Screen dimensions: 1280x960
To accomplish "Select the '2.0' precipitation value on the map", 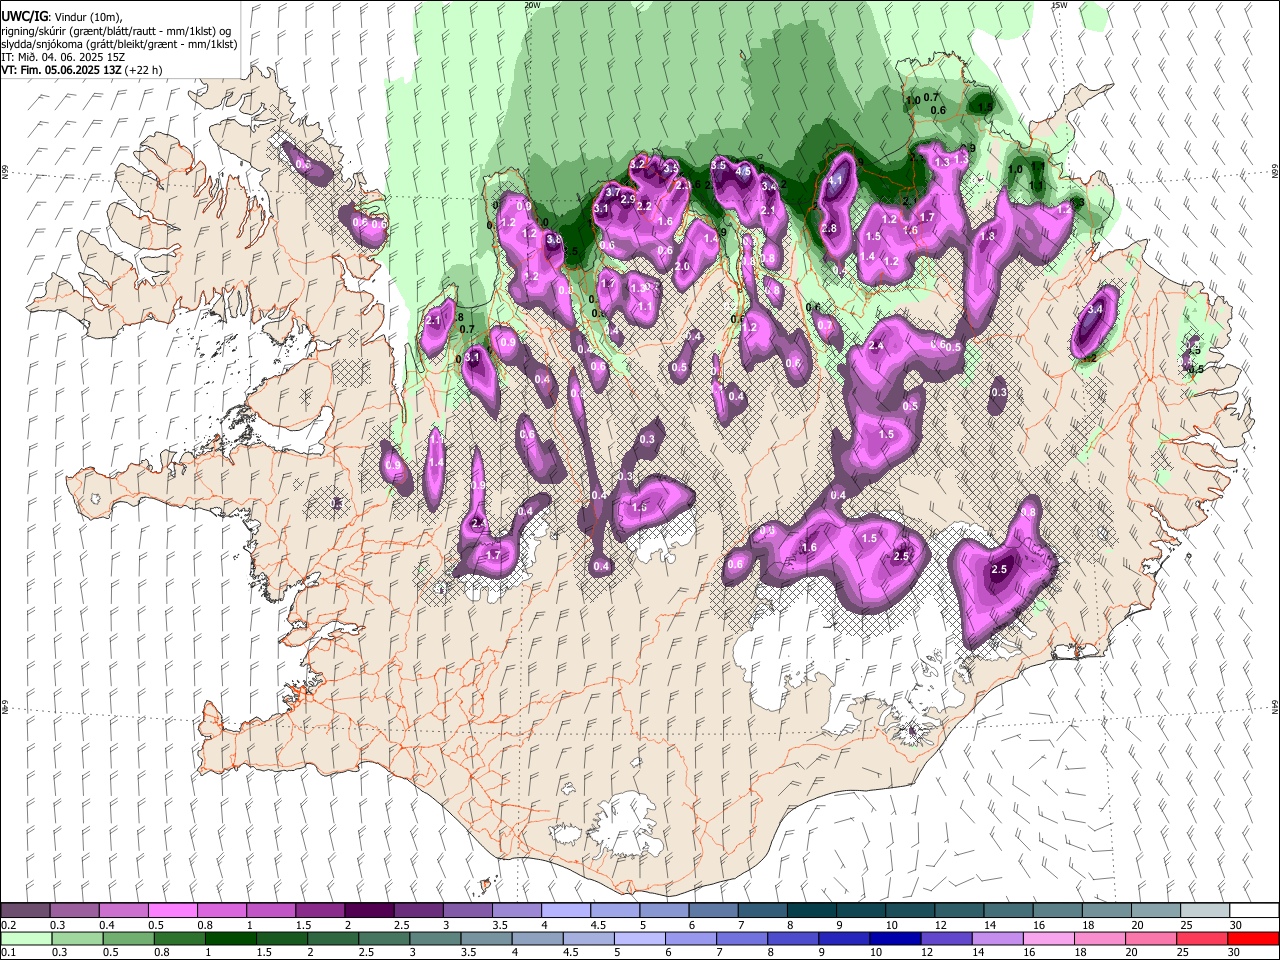I will point(683,267).
